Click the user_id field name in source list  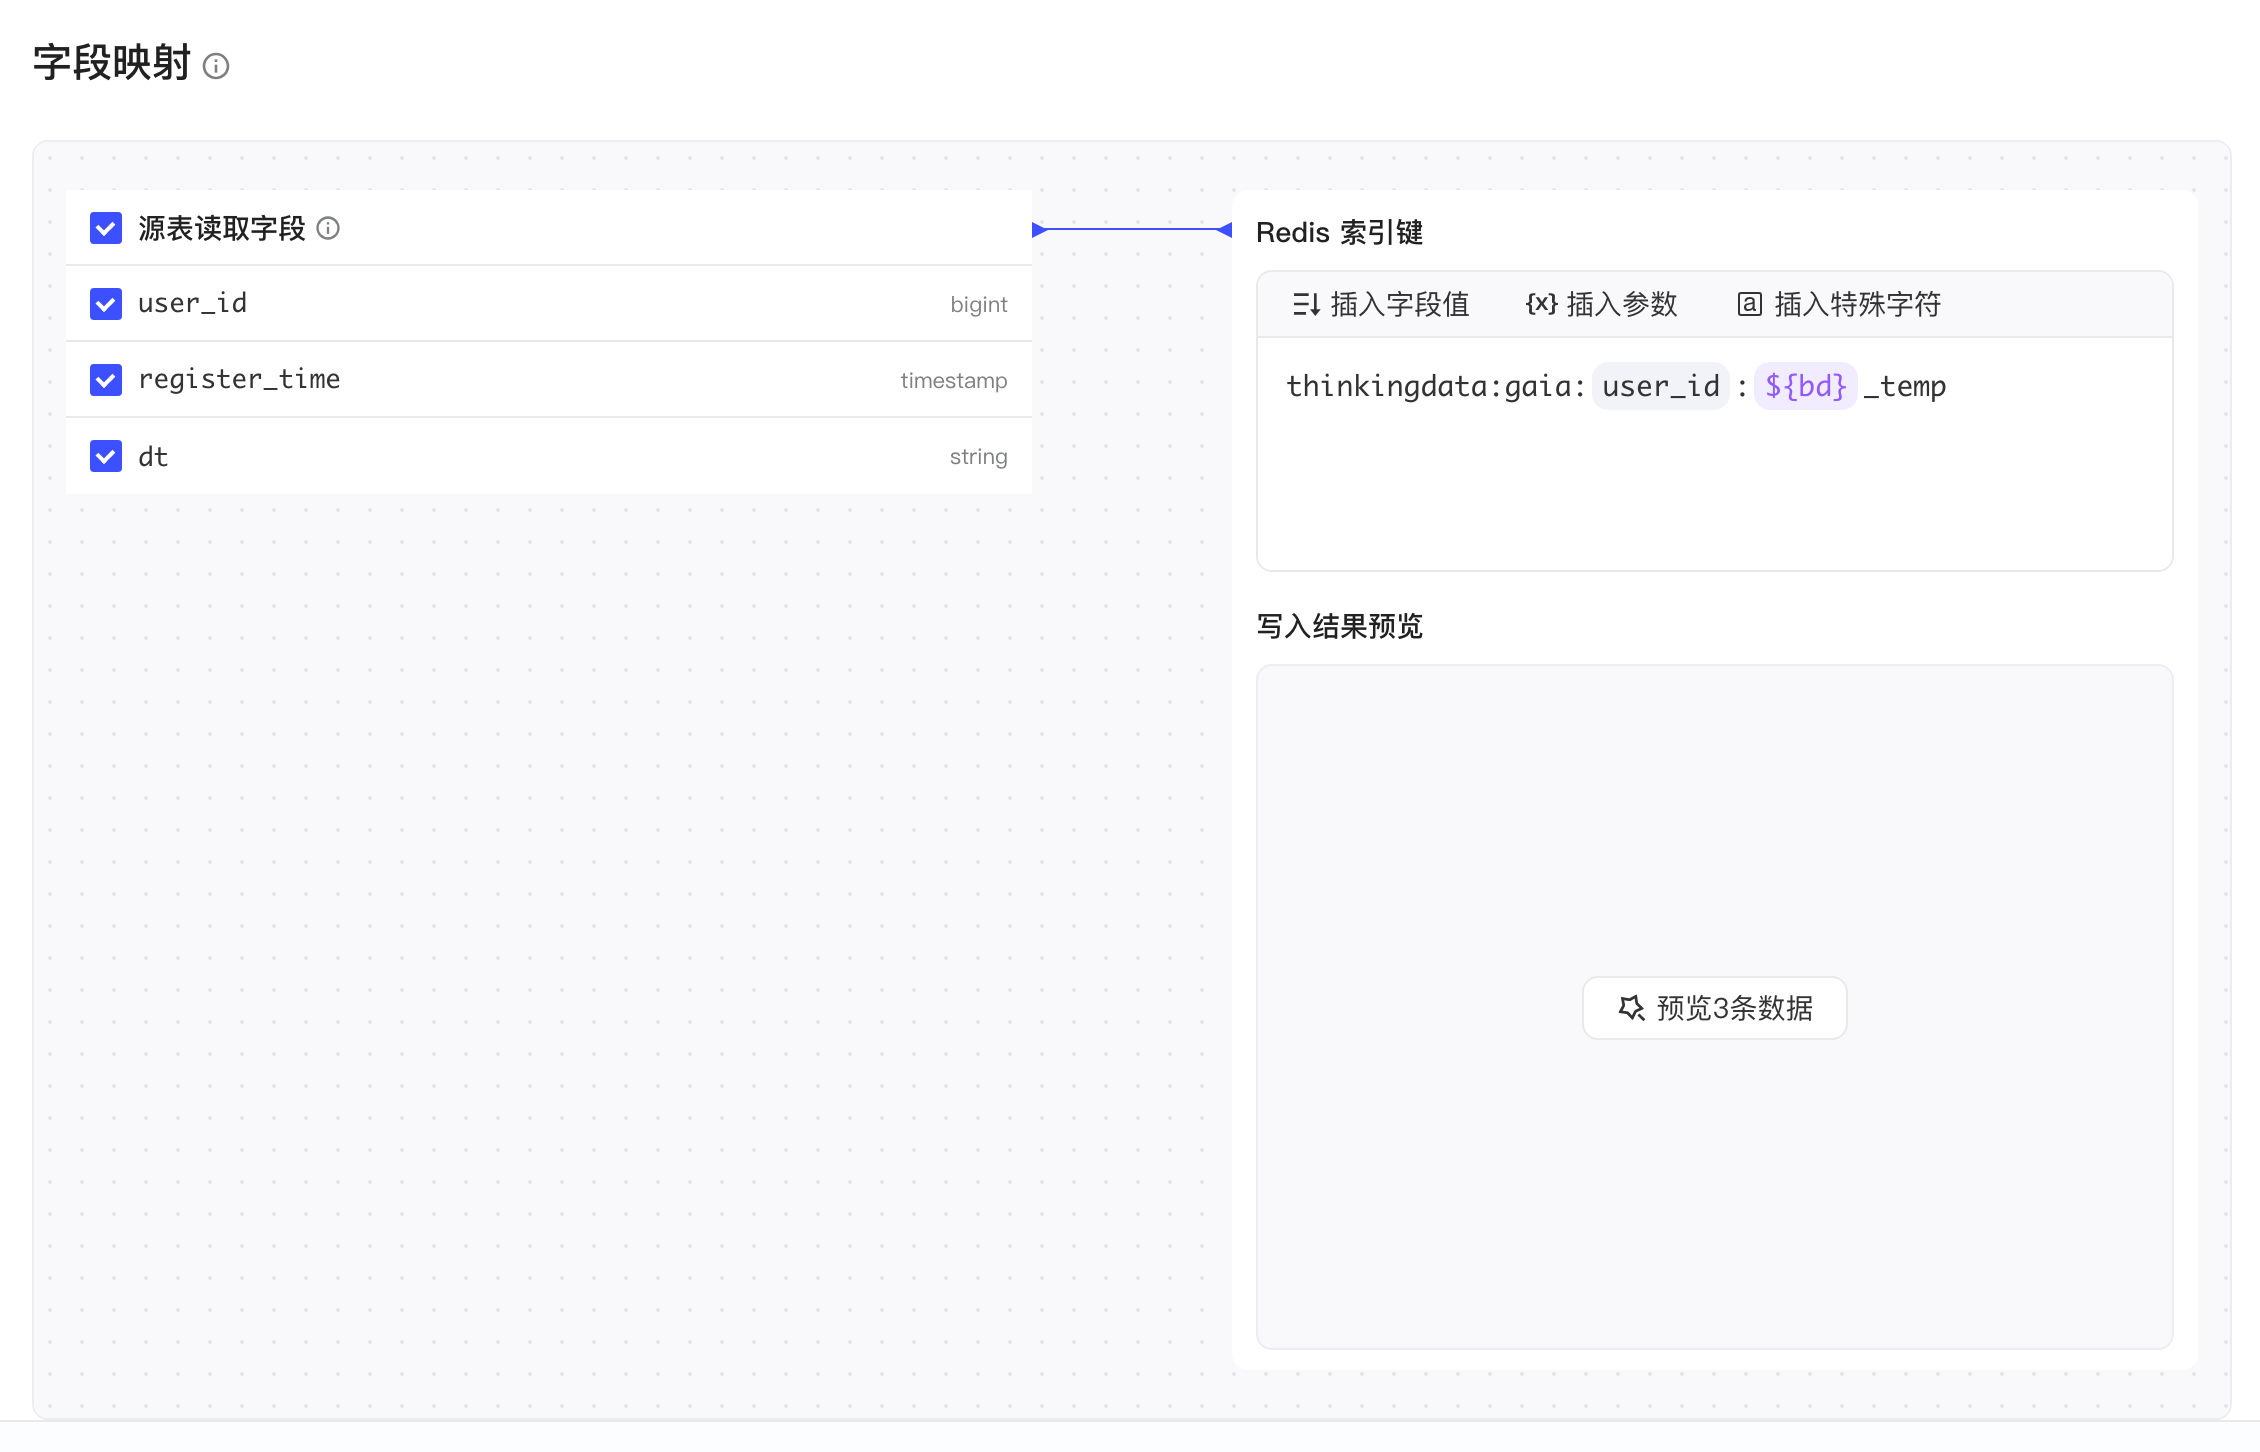click(193, 304)
